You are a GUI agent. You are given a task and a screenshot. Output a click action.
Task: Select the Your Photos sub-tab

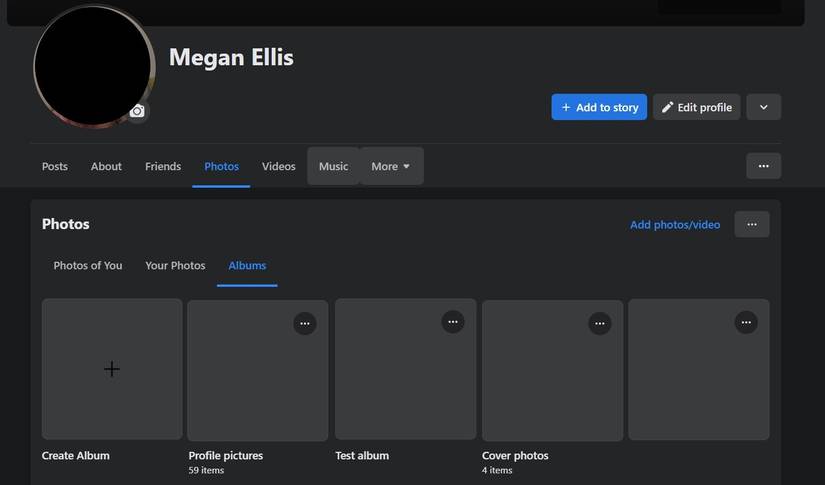[x=175, y=265]
